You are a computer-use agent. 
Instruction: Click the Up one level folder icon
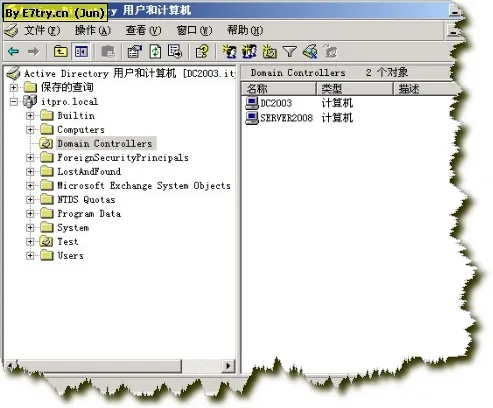pyautogui.click(x=60, y=52)
